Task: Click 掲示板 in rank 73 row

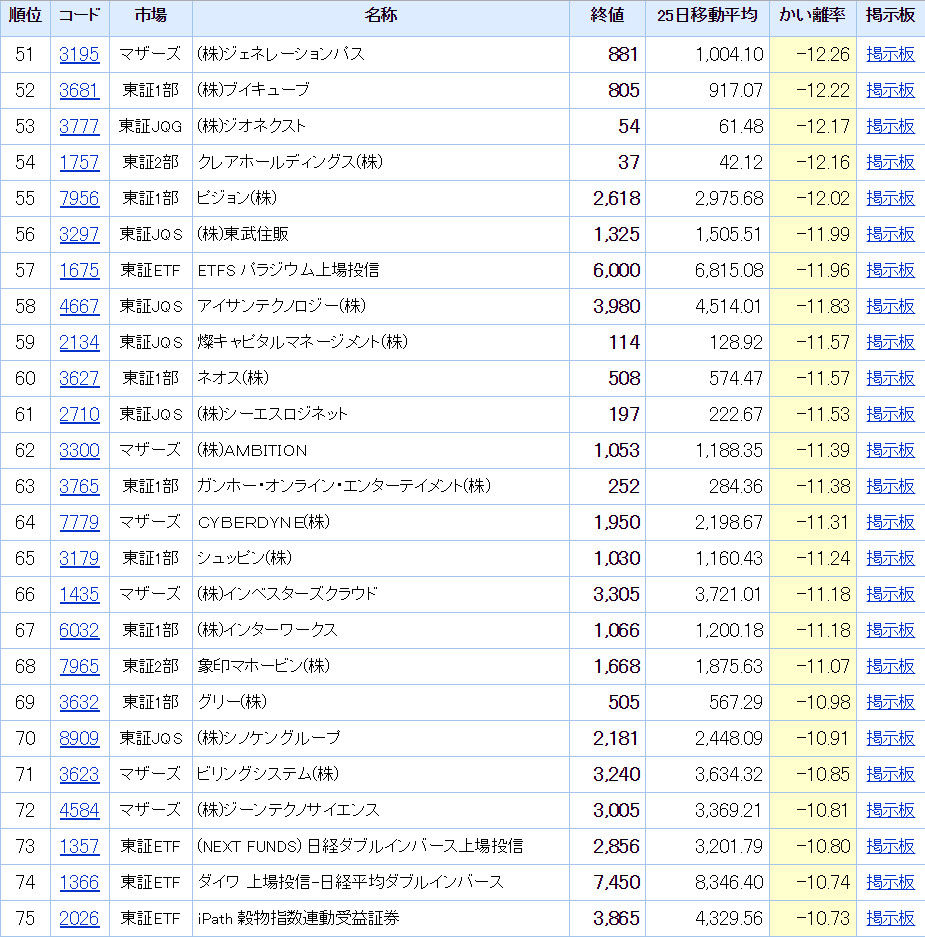Action: [890, 846]
